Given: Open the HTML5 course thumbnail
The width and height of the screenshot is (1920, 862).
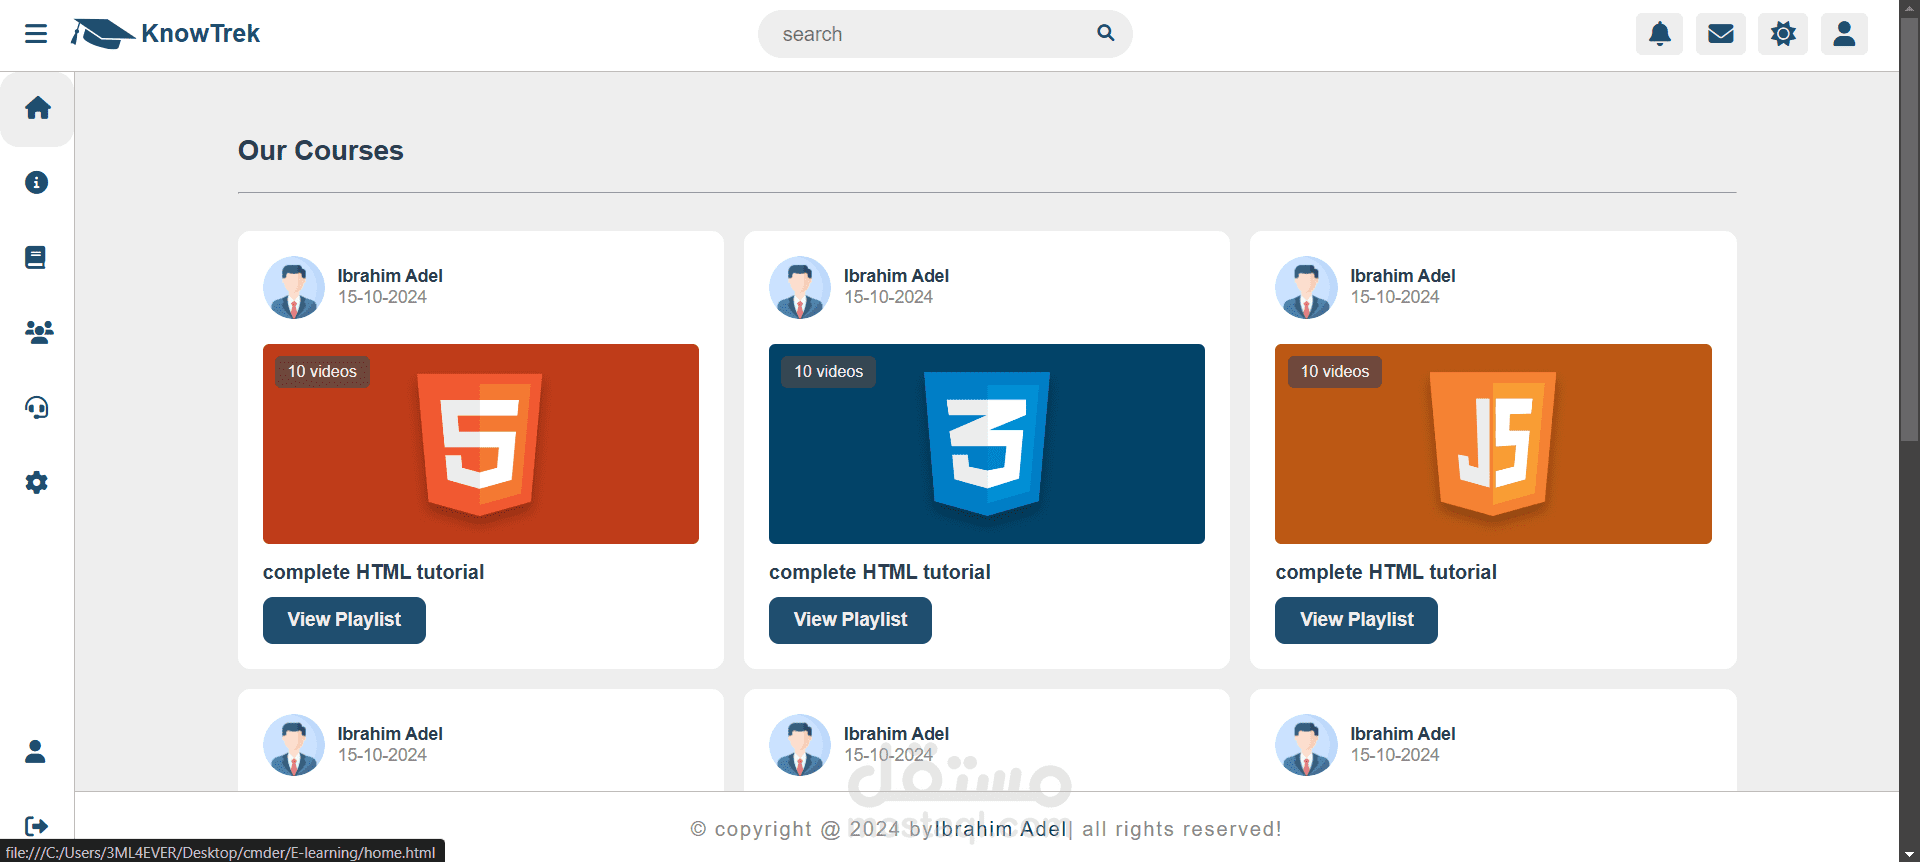Looking at the screenshot, I should click(481, 444).
